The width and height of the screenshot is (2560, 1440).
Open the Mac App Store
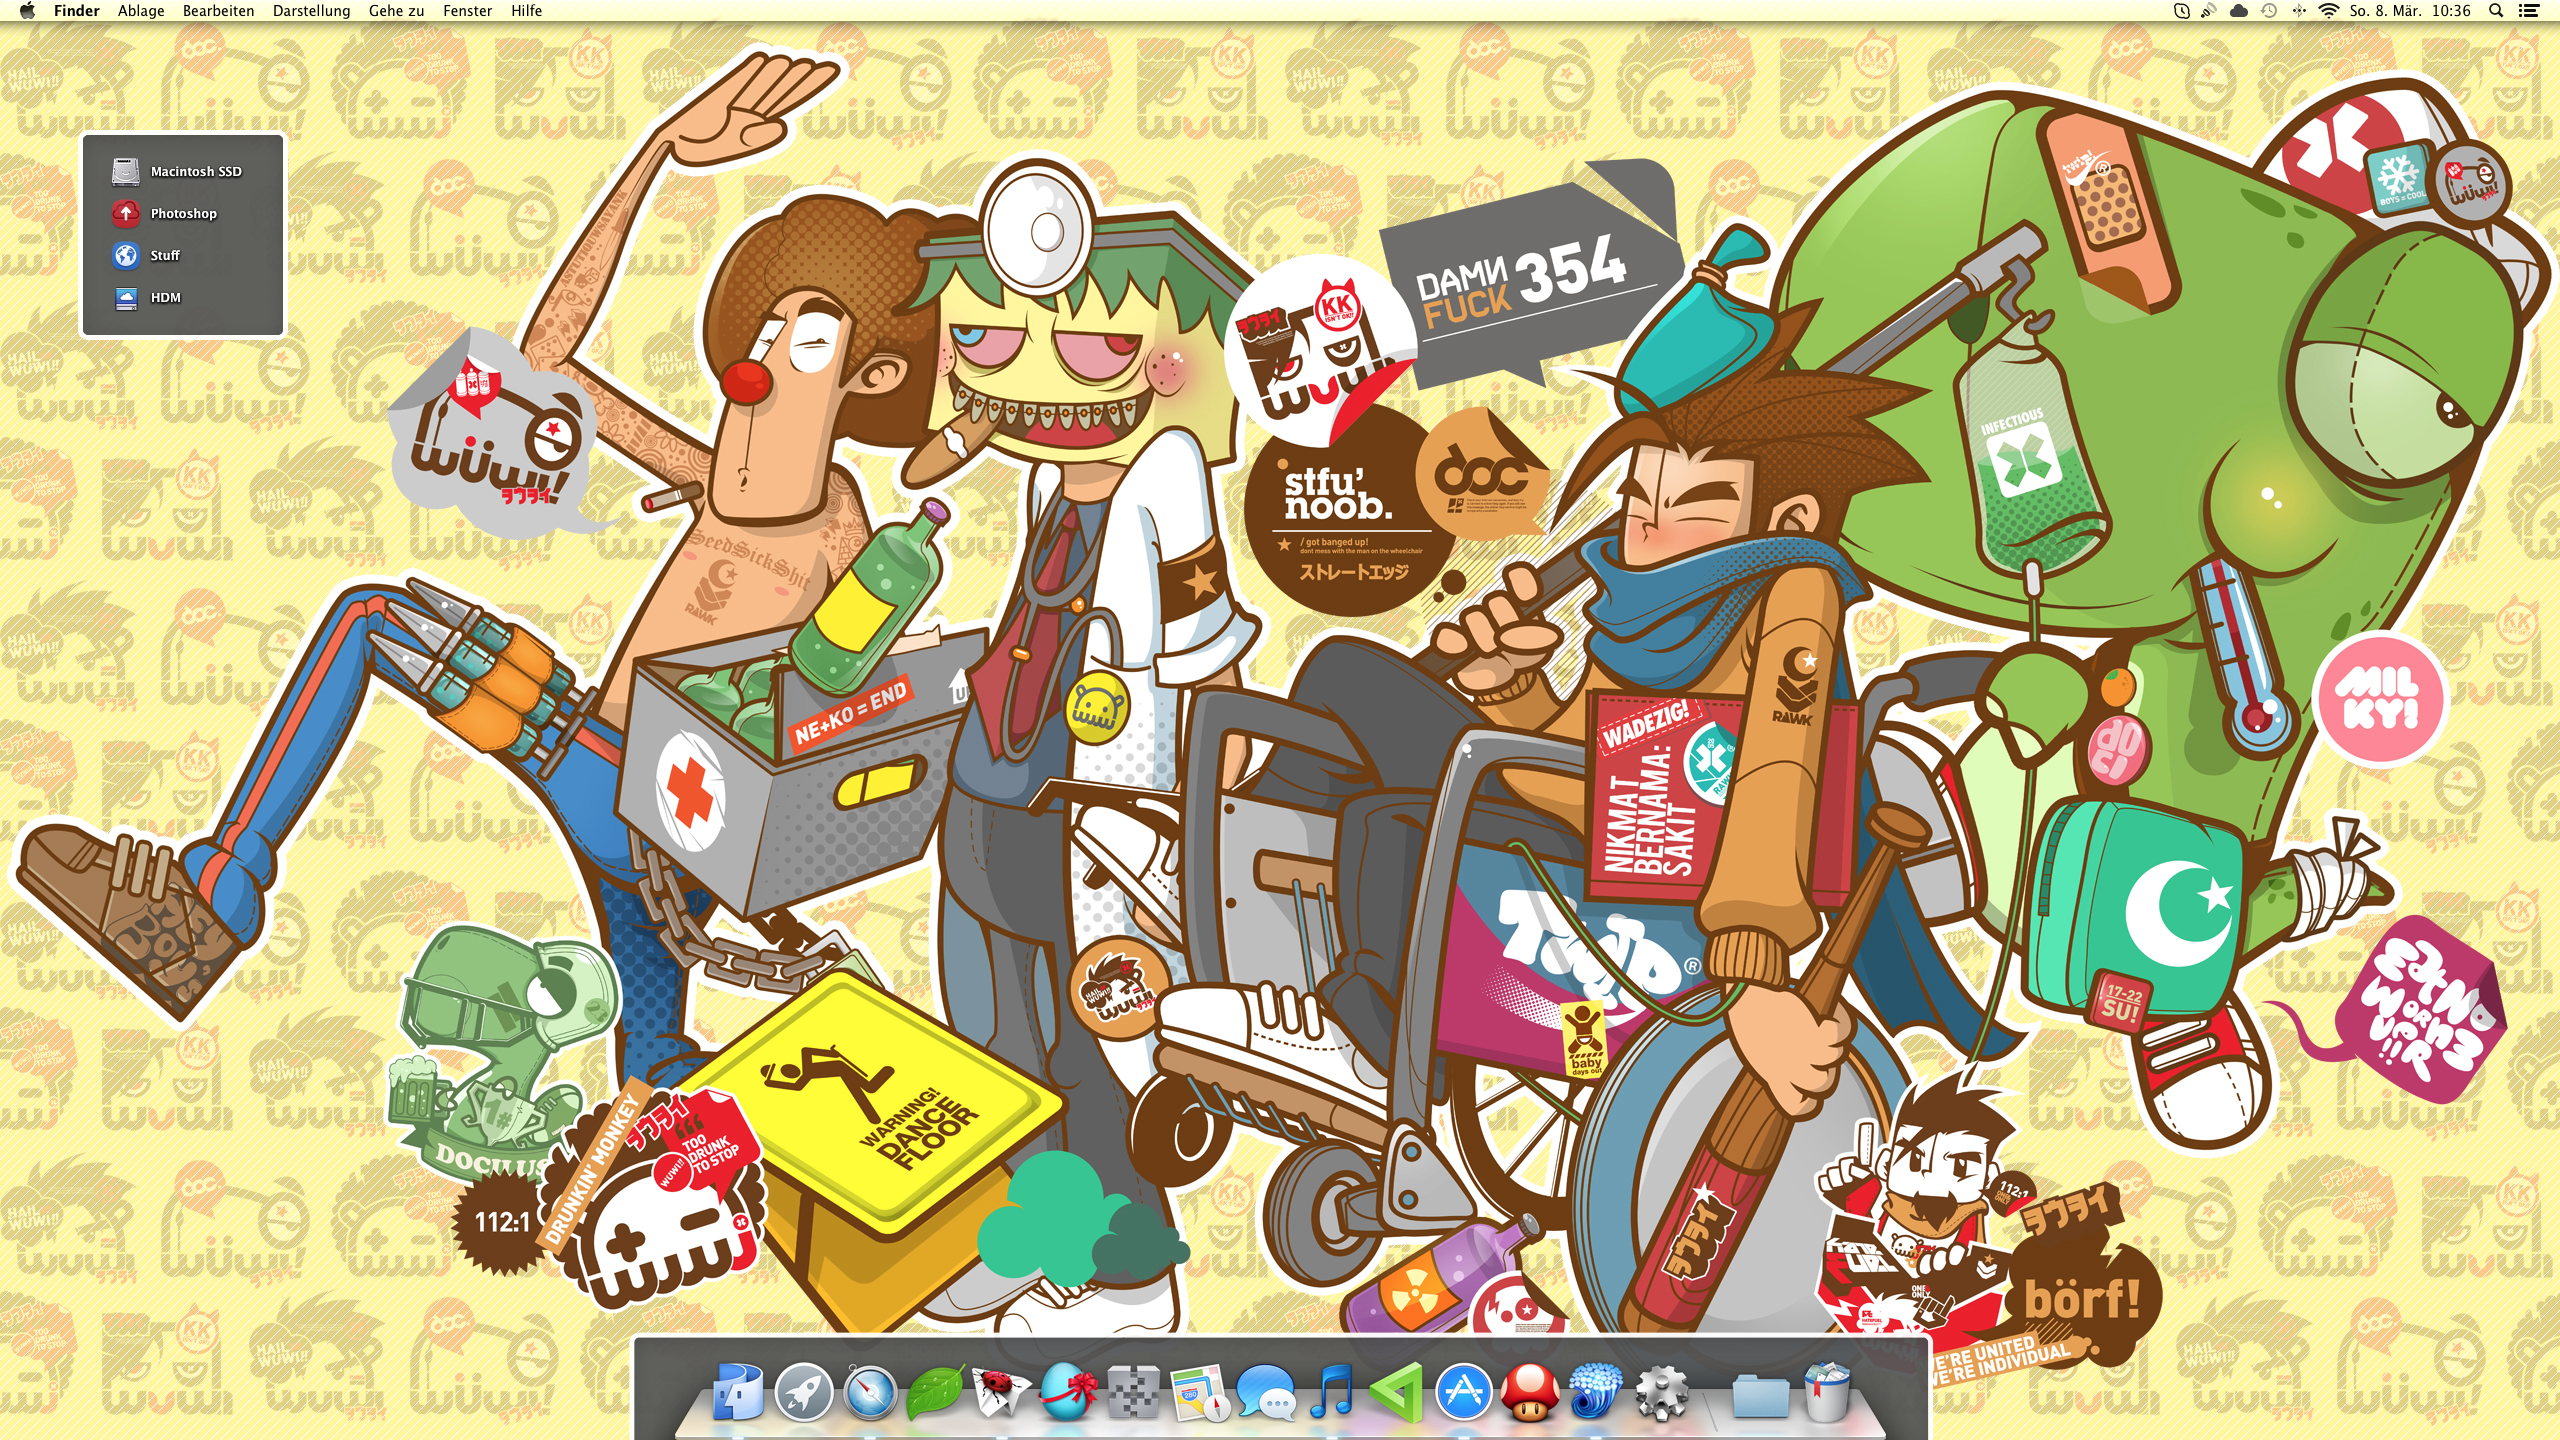click(x=1463, y=1391)
